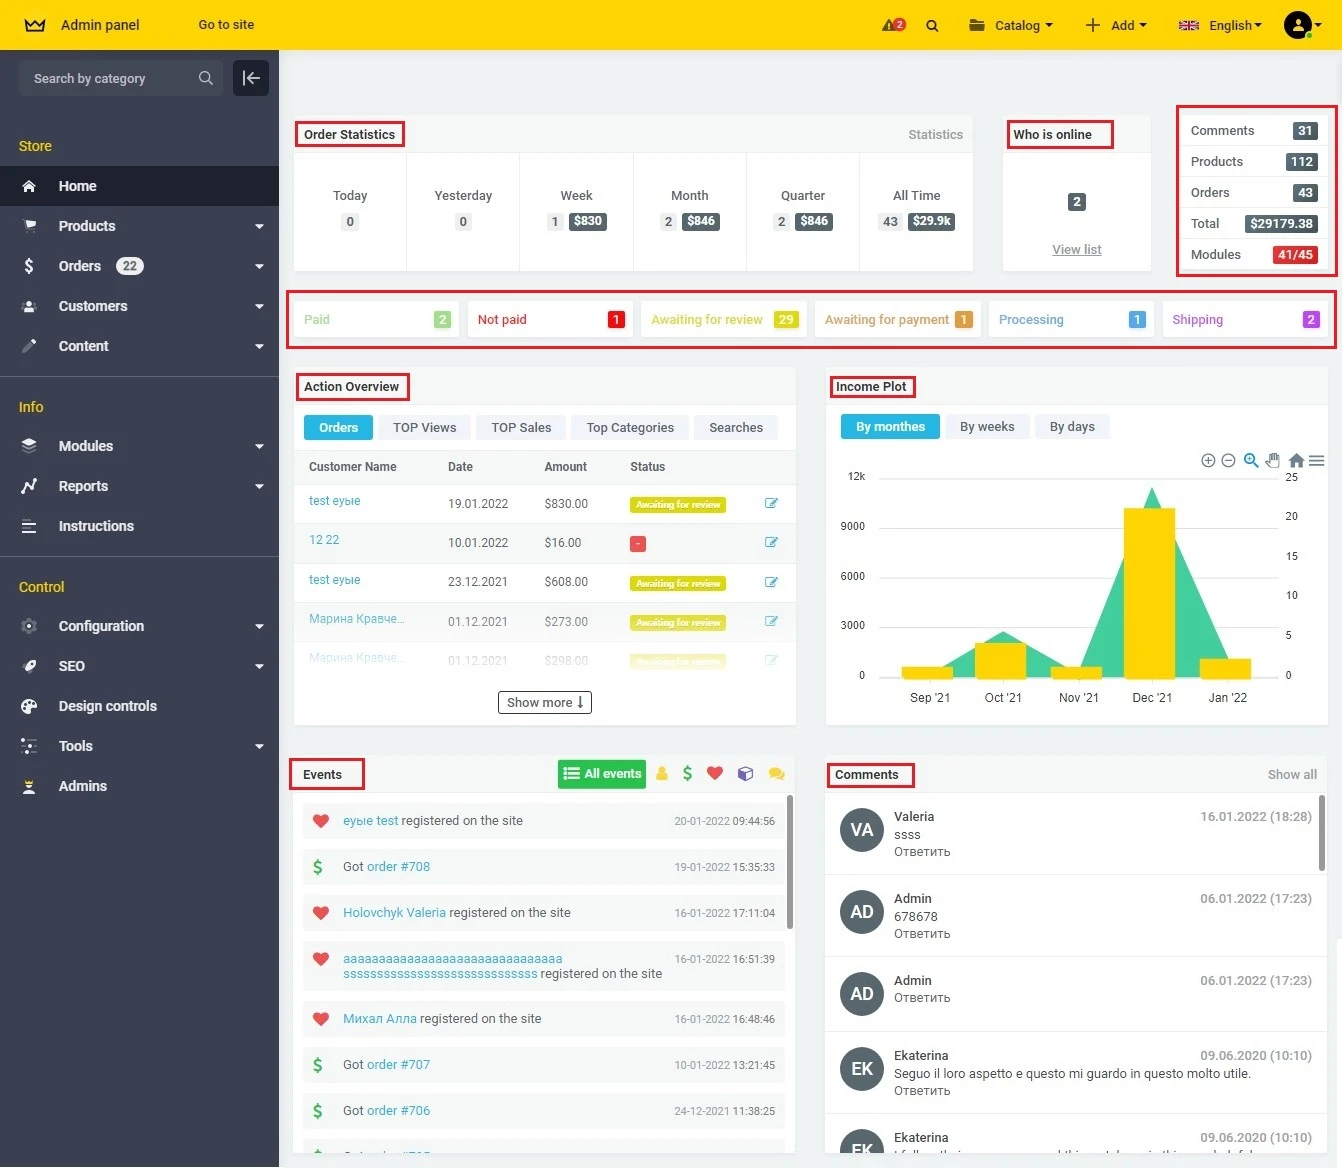Filter events by the heart registrations icon
The image size is (1342, 1168).
pos(714,773)
